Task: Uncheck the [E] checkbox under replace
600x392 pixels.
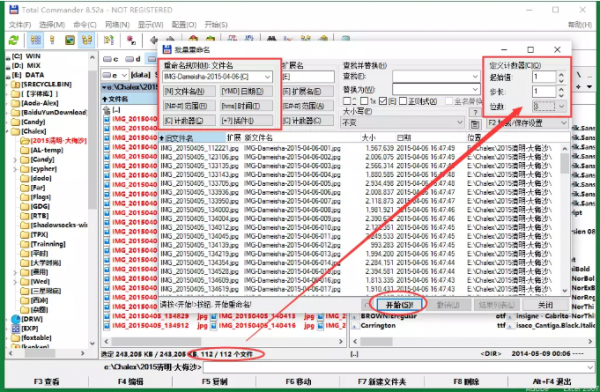Action: (383, 101)
